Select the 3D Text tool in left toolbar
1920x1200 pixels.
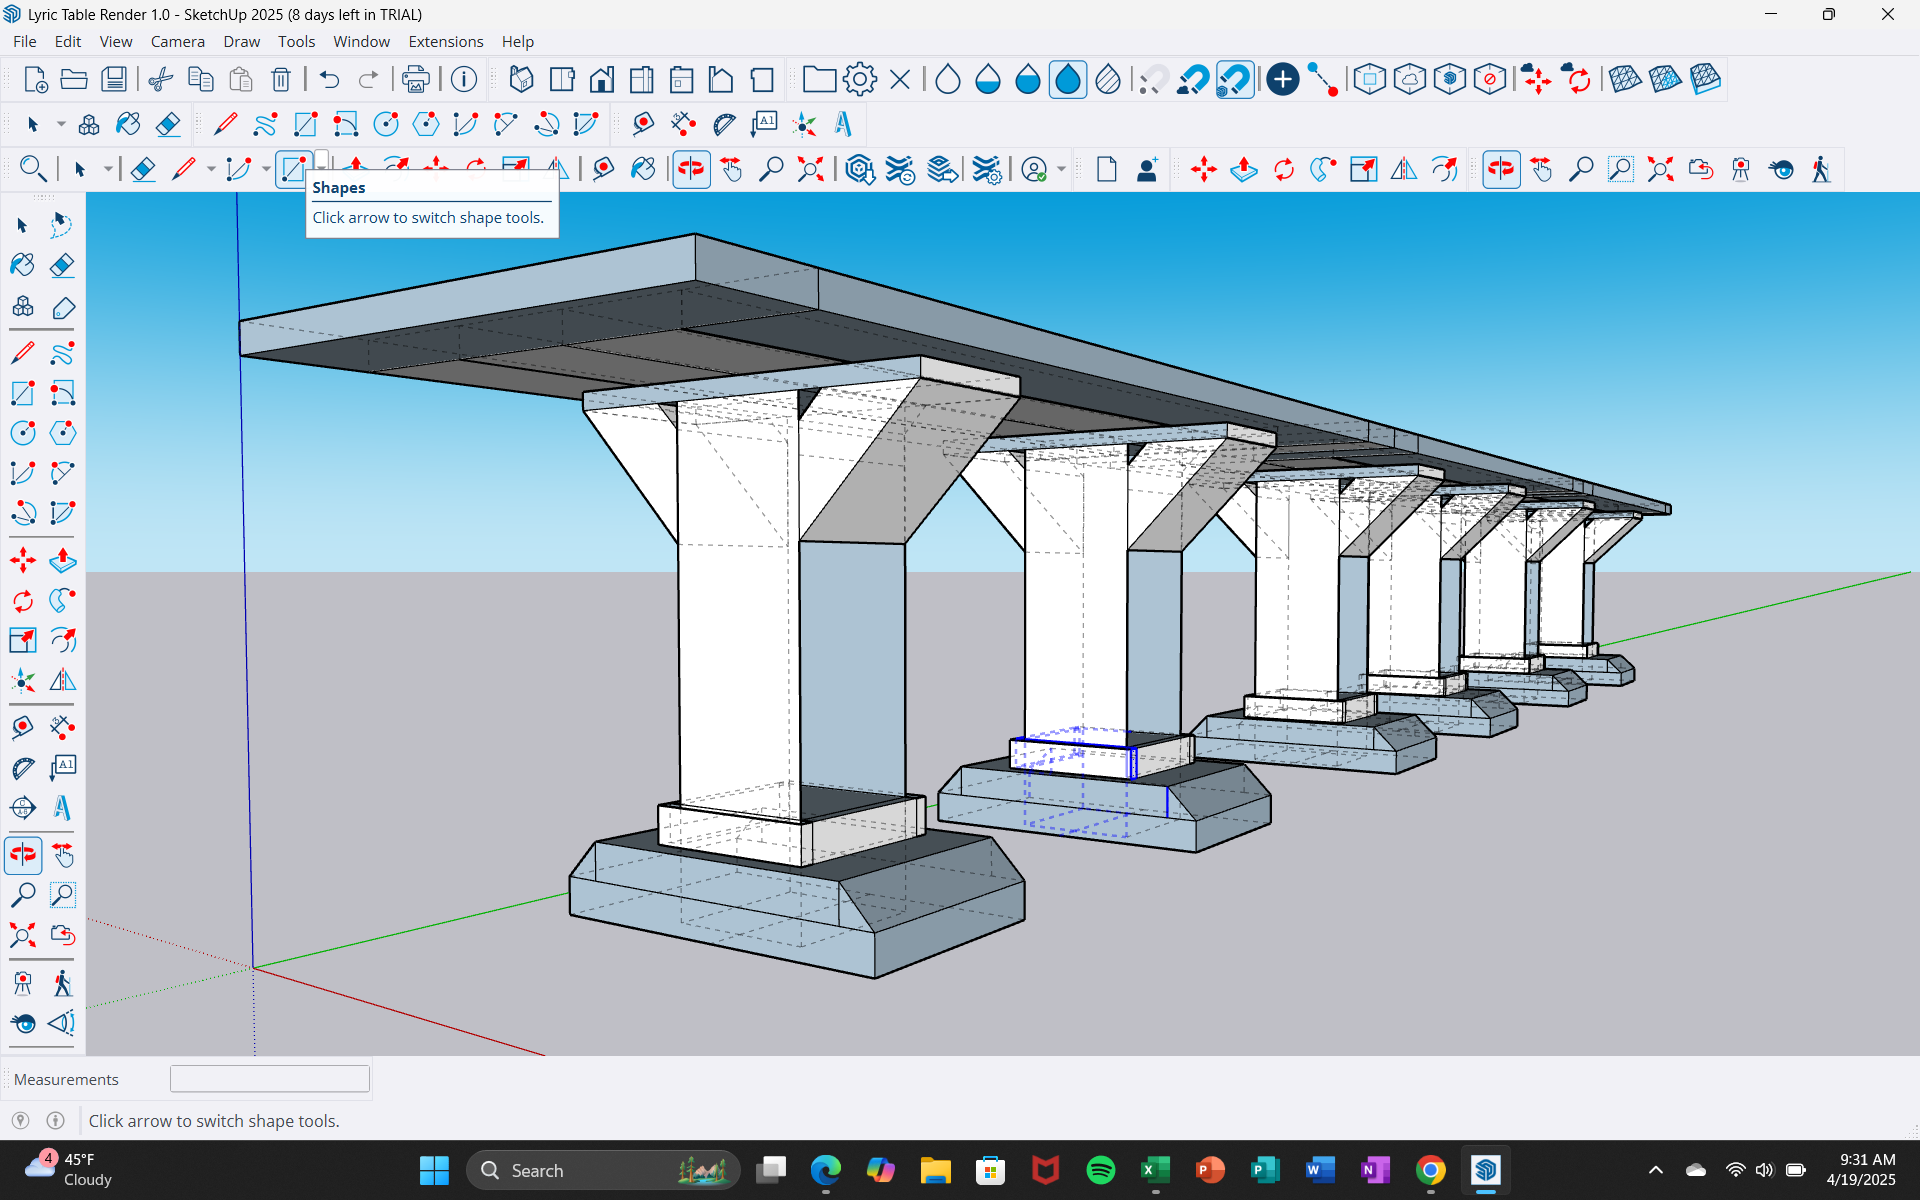point(62,807)
